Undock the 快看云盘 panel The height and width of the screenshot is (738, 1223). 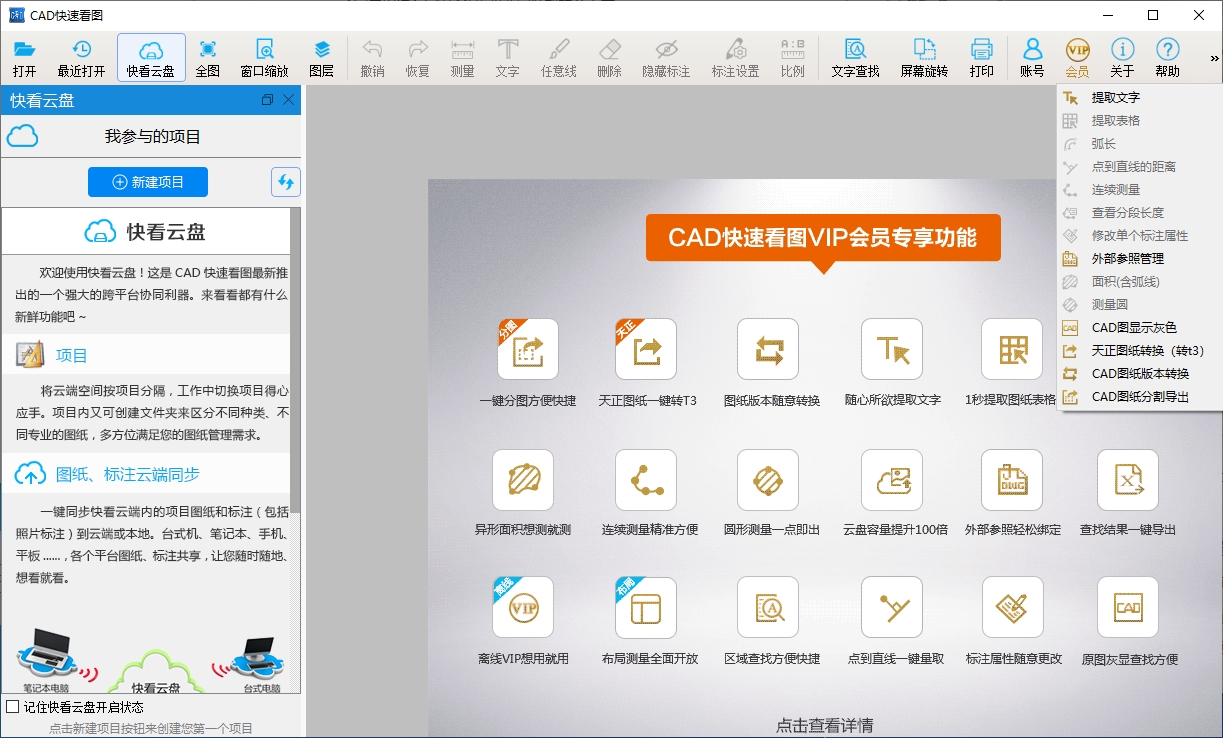coord(267,100)
